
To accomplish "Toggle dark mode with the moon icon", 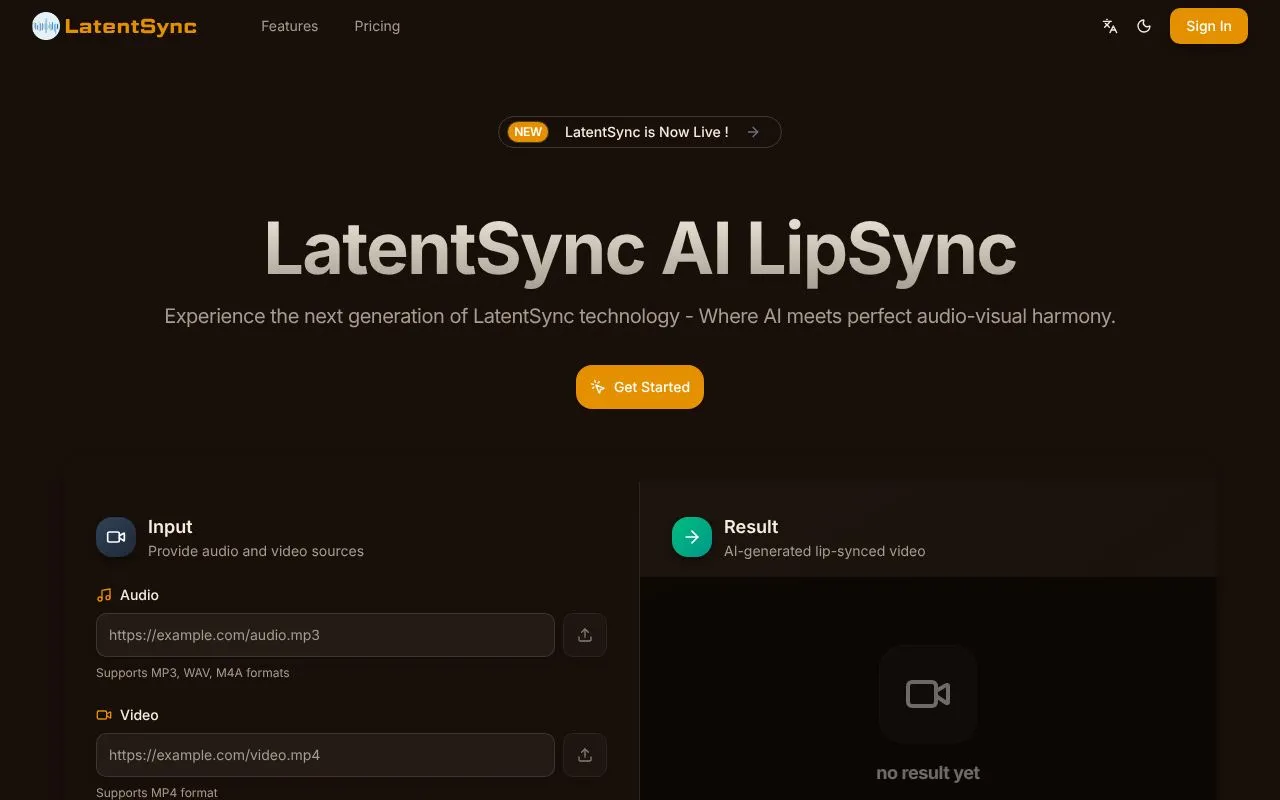I will point(1144,26).
